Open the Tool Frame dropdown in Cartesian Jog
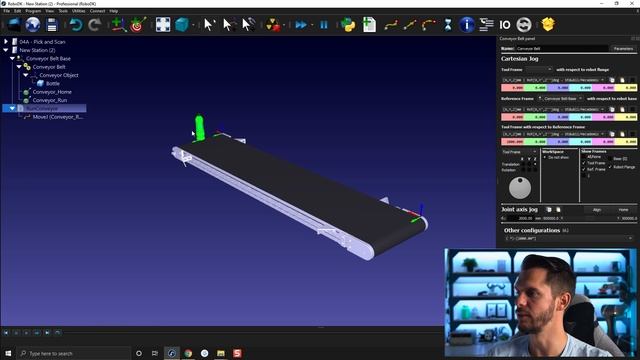 click(x=539, y=70)
